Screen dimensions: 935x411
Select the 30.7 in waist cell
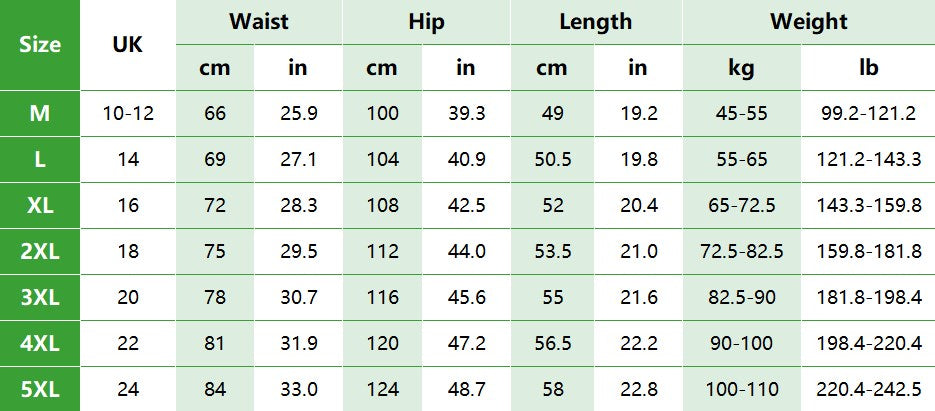[x=298, y=298]
